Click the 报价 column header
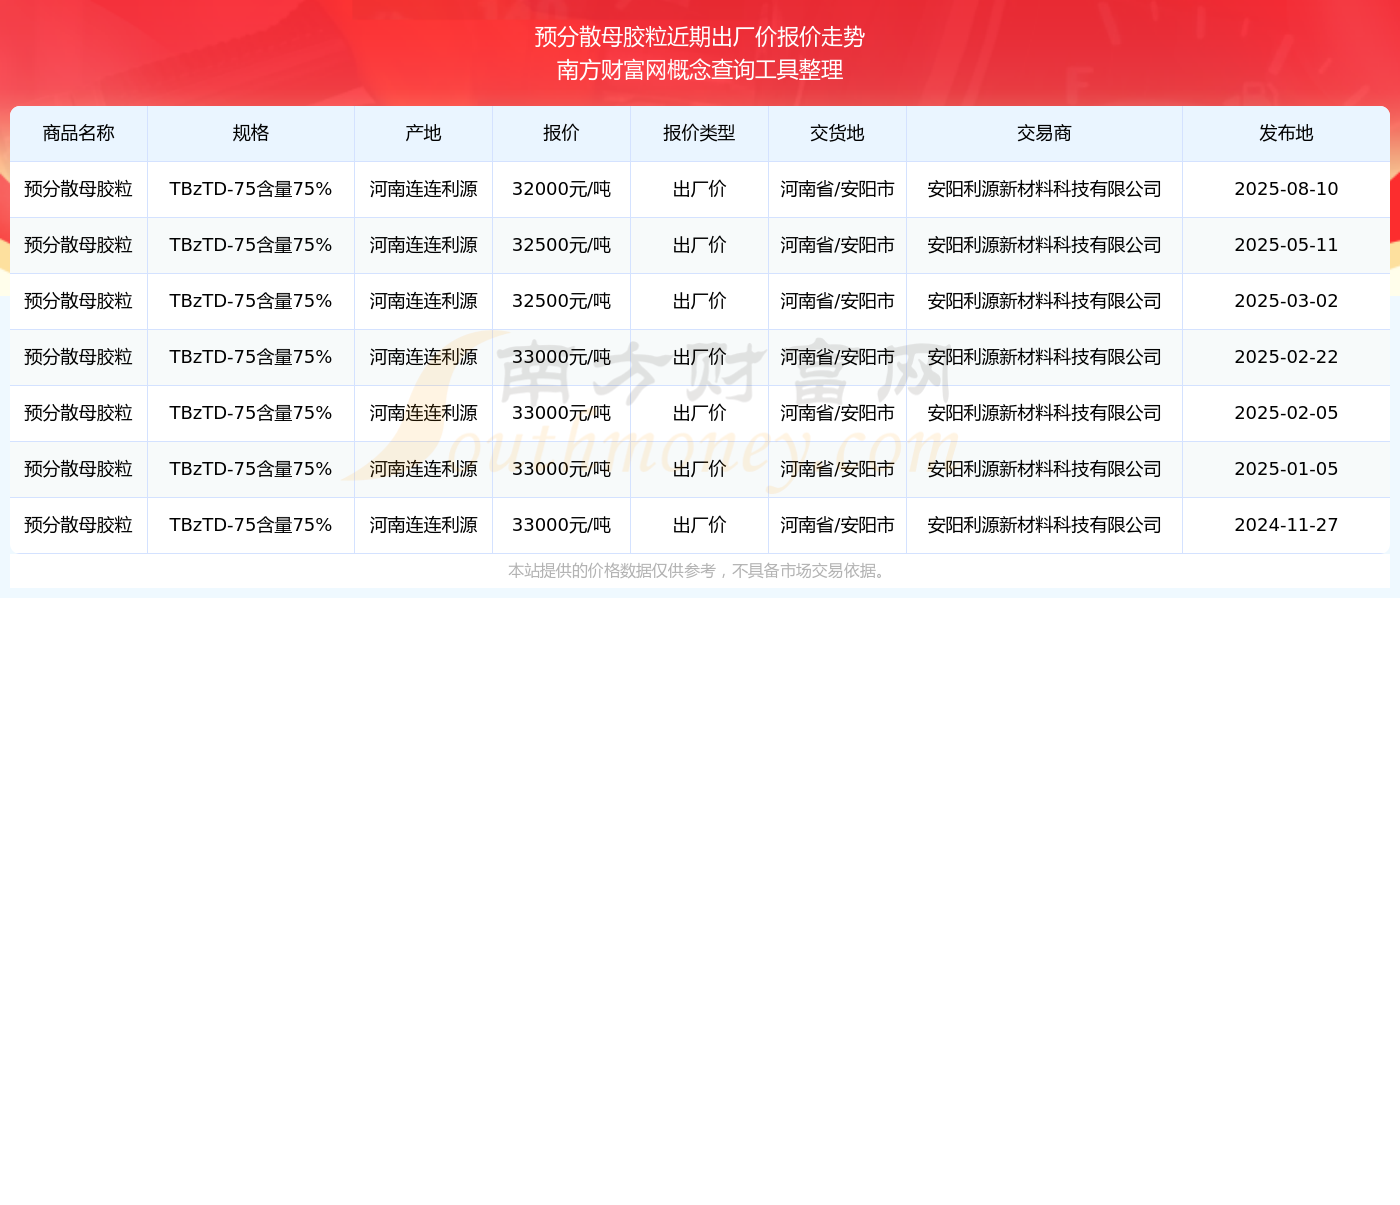 coord(561,133)
